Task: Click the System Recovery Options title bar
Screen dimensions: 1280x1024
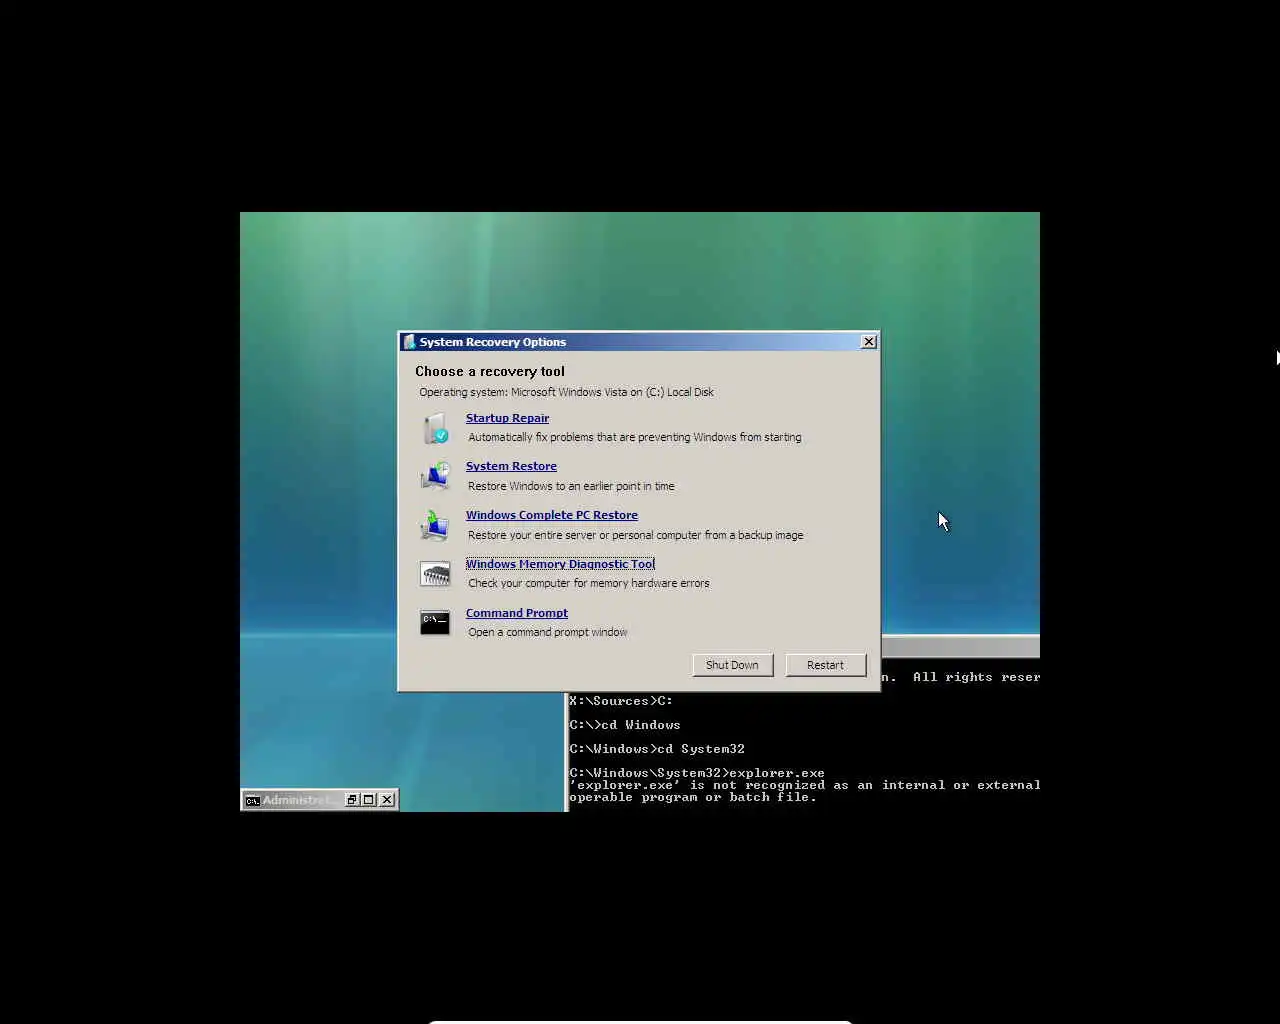Action: [639, 342]
